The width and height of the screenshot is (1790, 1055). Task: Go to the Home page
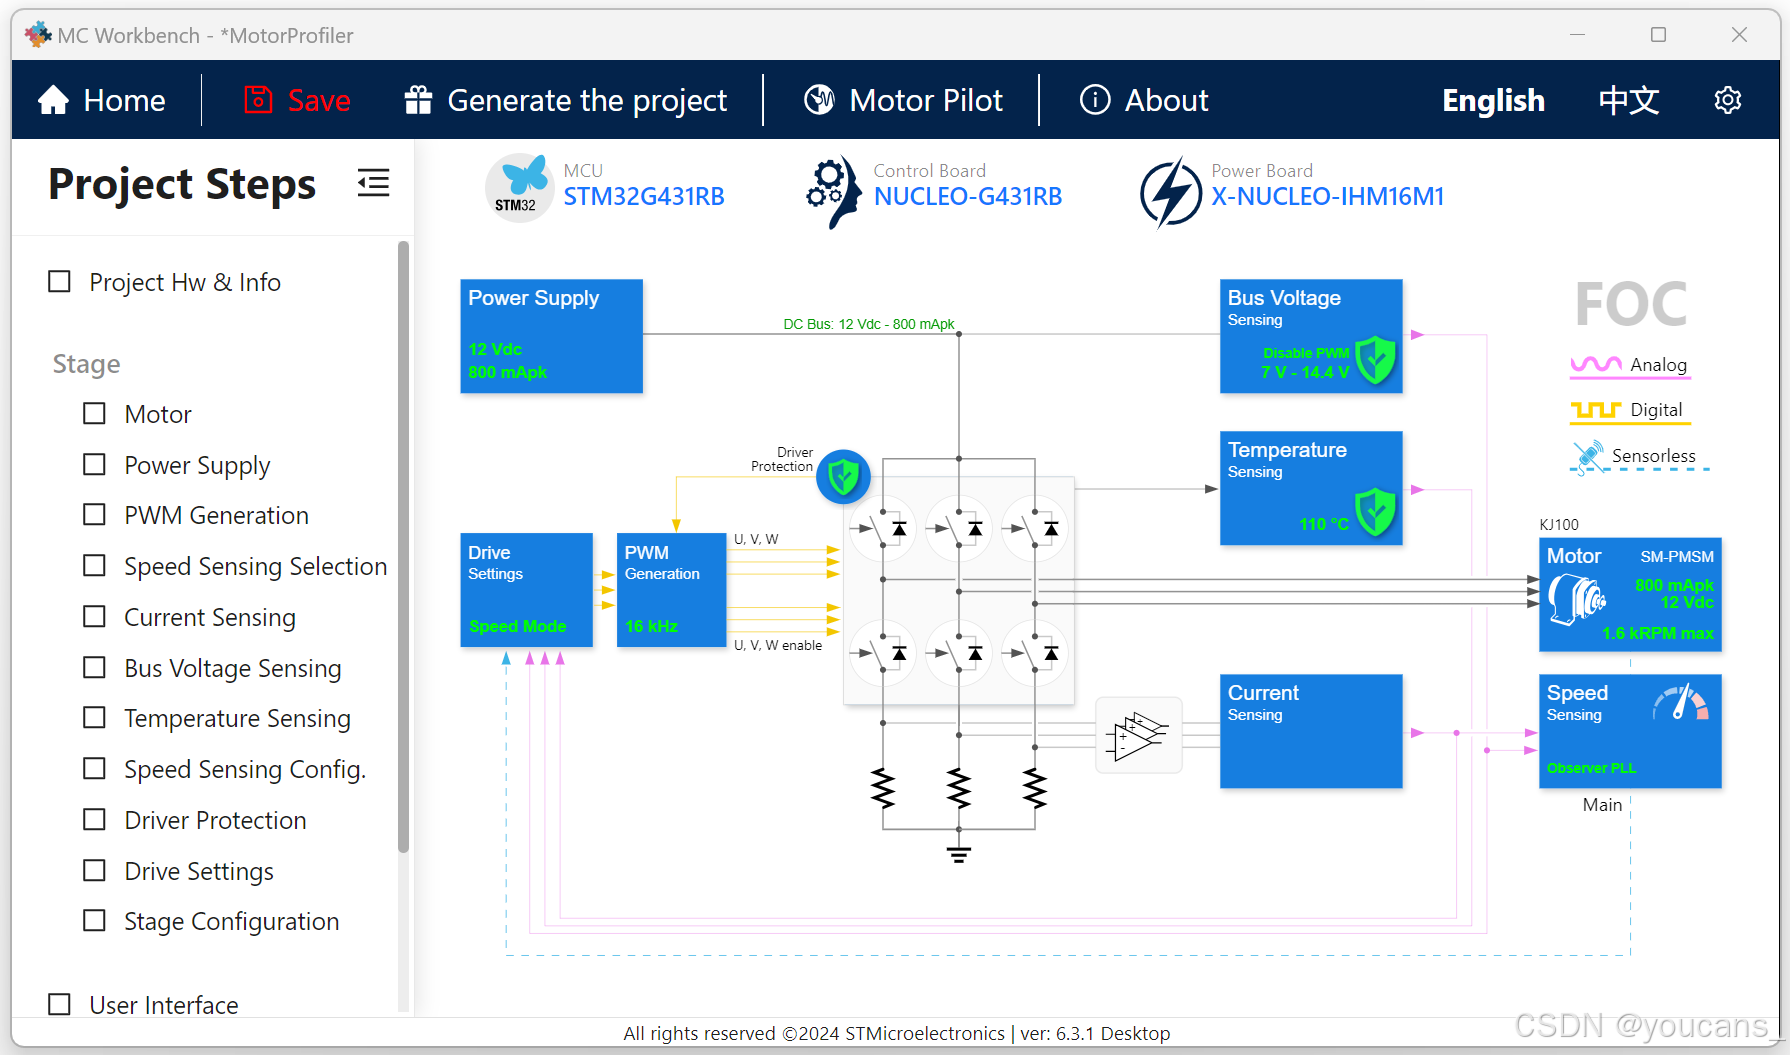101,100
